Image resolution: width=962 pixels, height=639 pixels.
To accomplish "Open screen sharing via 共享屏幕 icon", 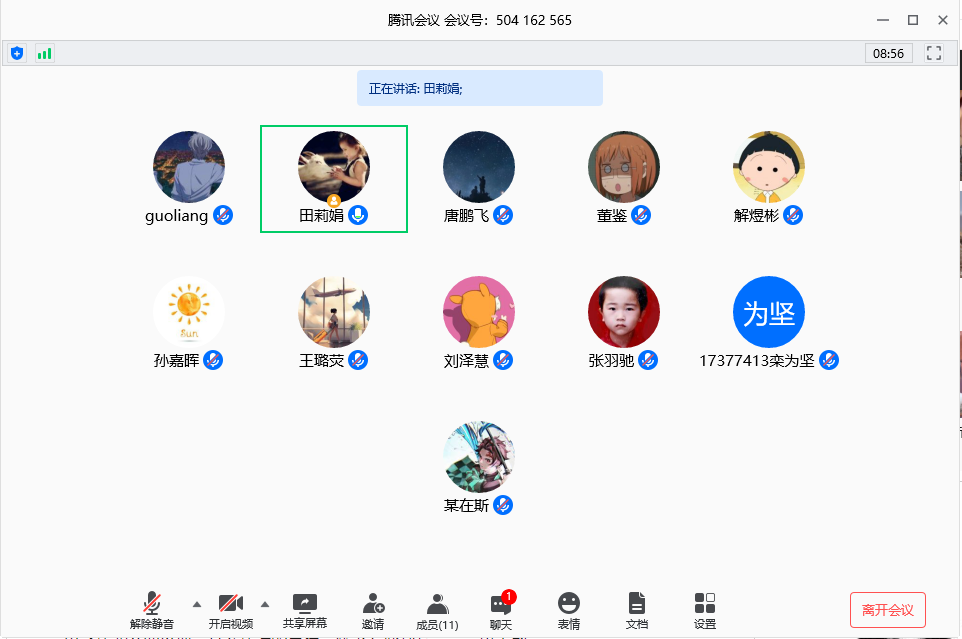I will tap(304, 603).
